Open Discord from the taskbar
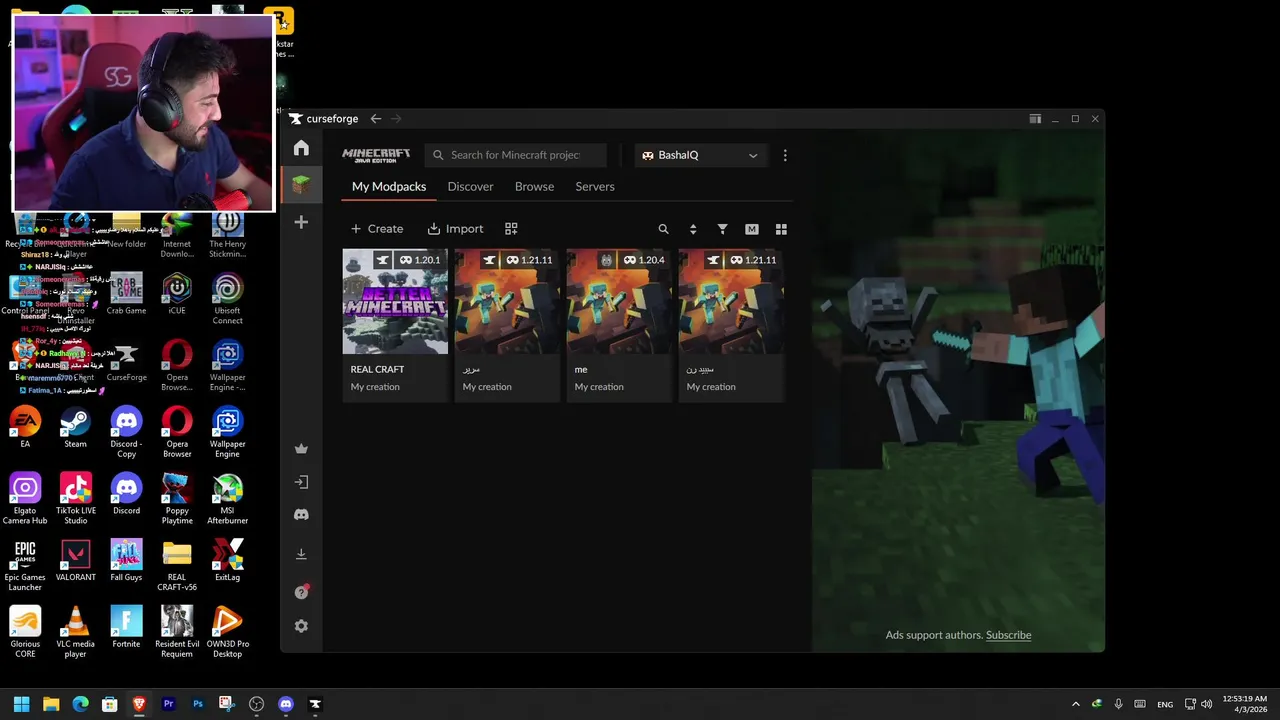The image size is (1280, 720). point(285,704)
